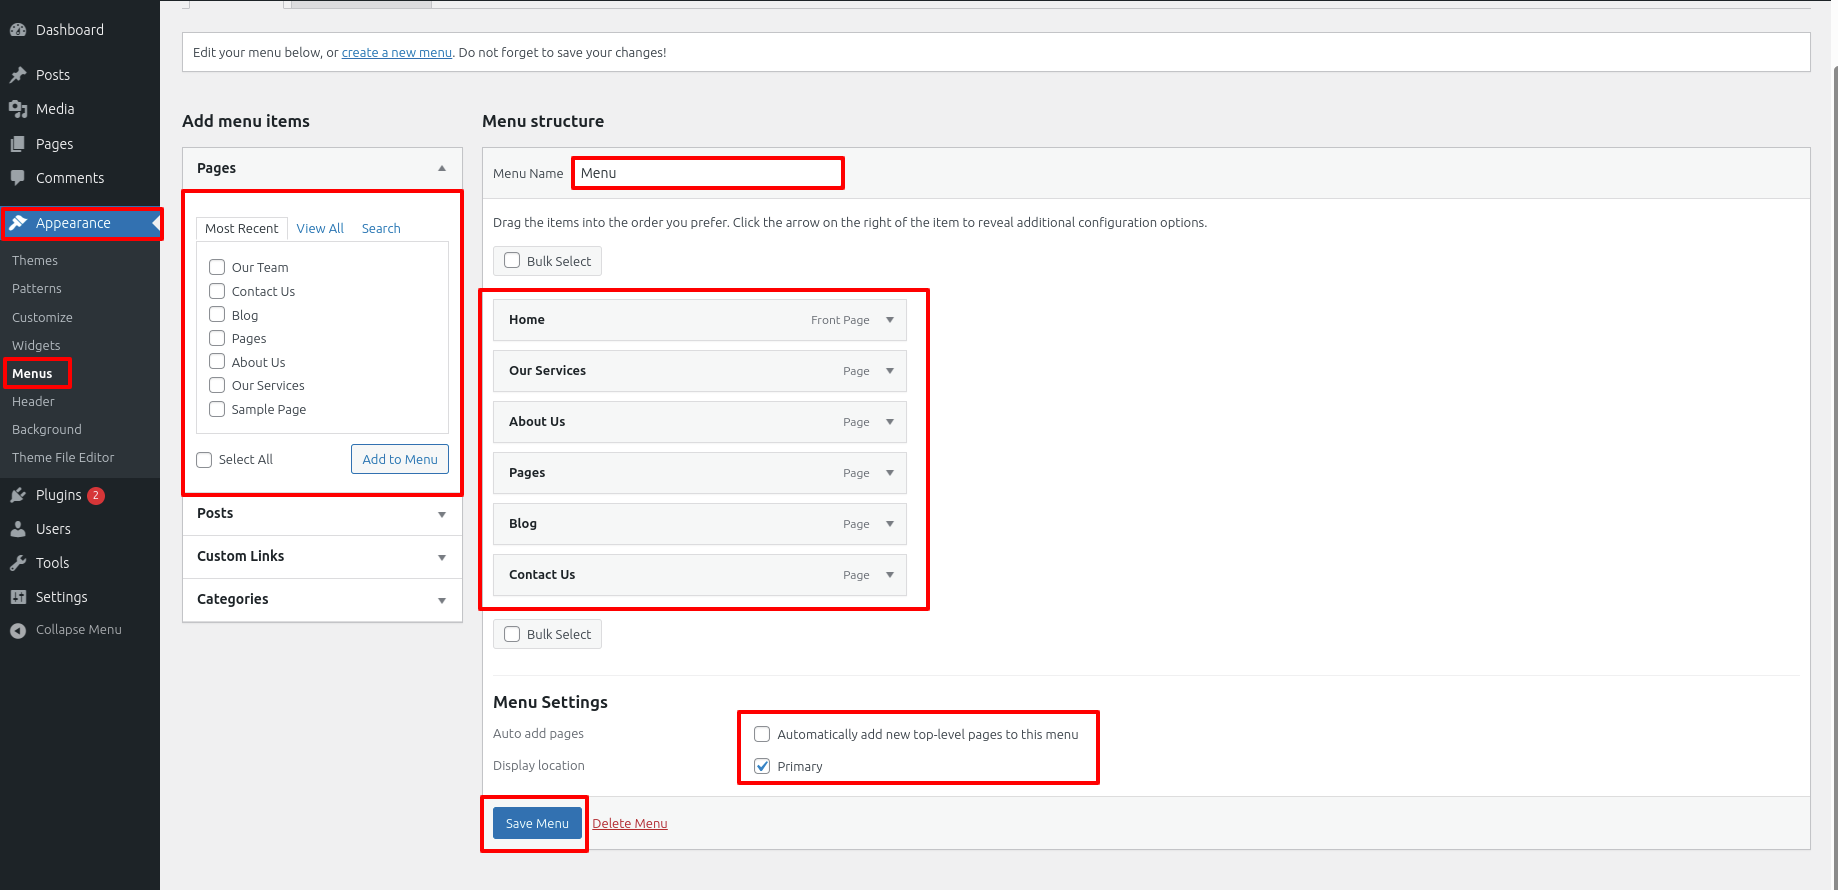Click the Users person icon
The height and width of the screenshot is (890, 1838).
(x=18, y=529)
